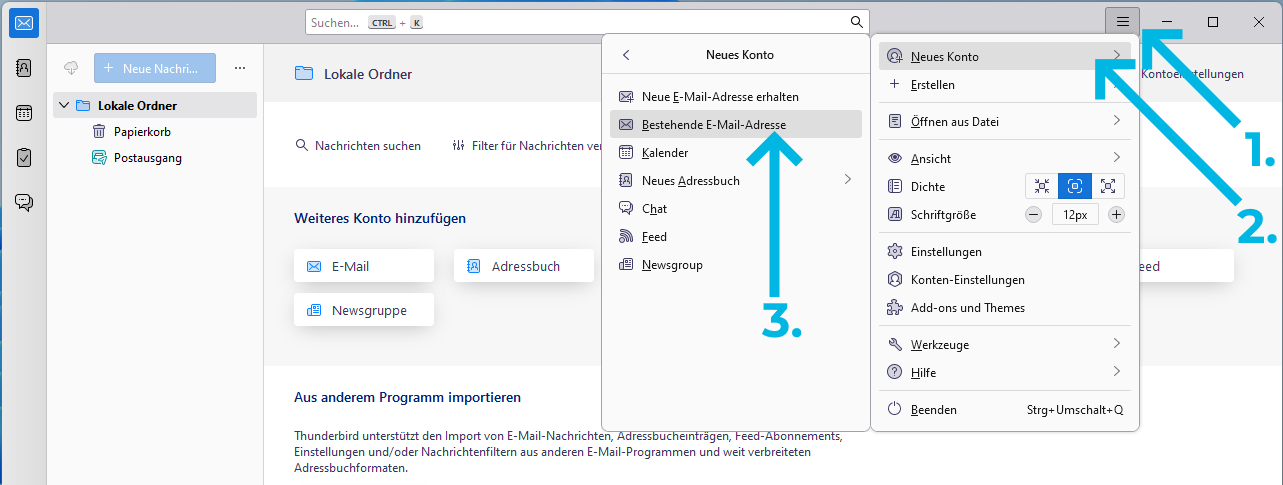Open the Calendar sidebar icon

[23, 113]
